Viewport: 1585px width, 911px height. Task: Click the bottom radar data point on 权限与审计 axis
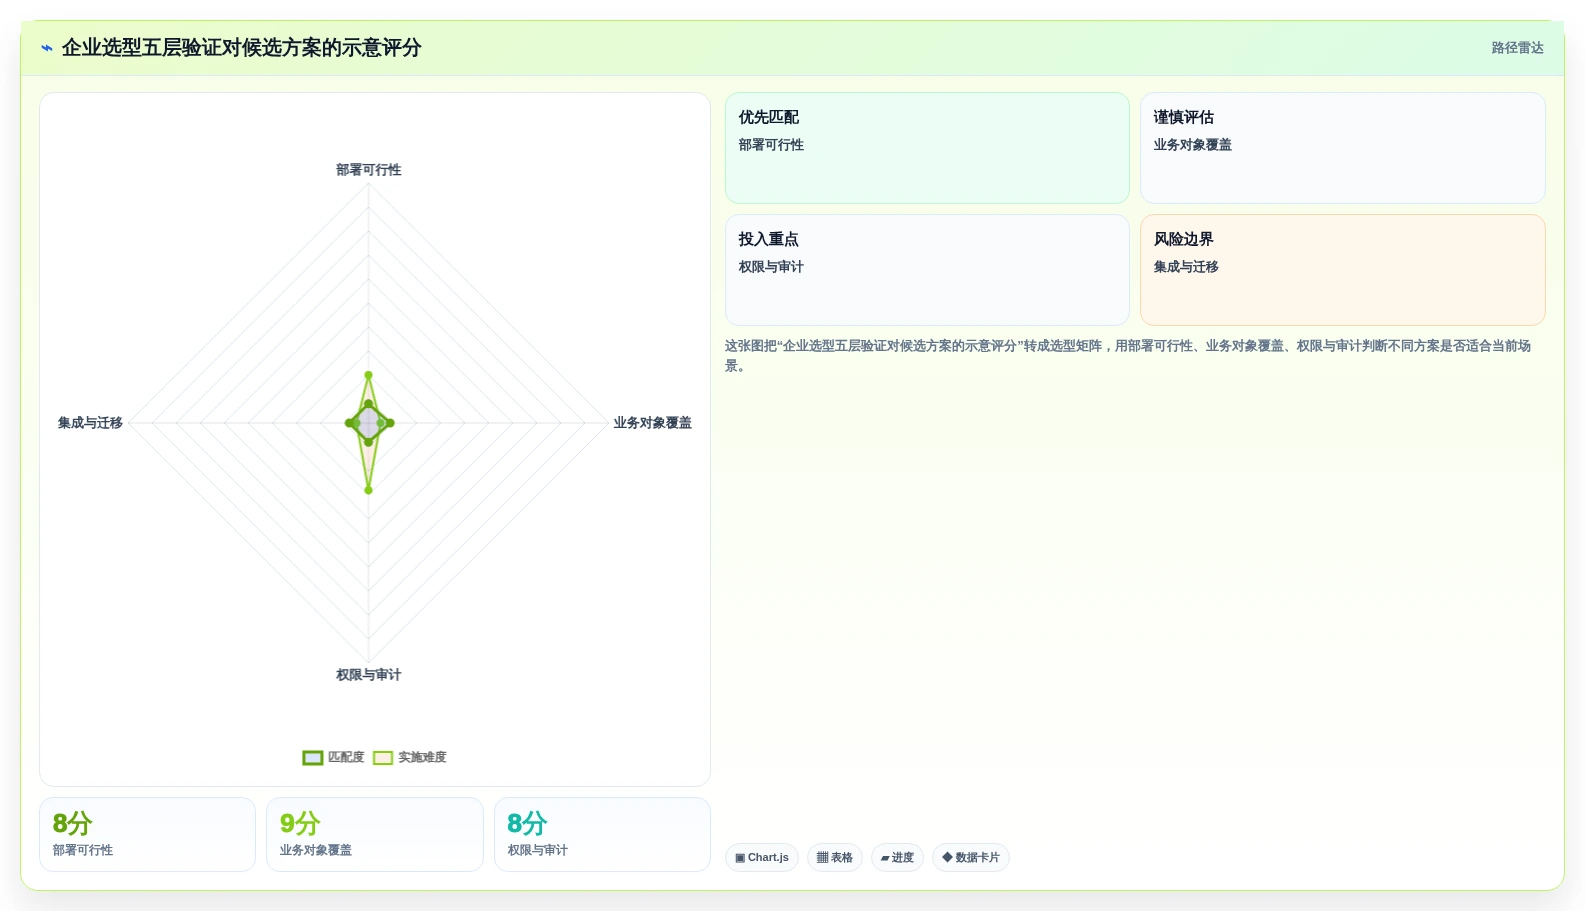368,490
